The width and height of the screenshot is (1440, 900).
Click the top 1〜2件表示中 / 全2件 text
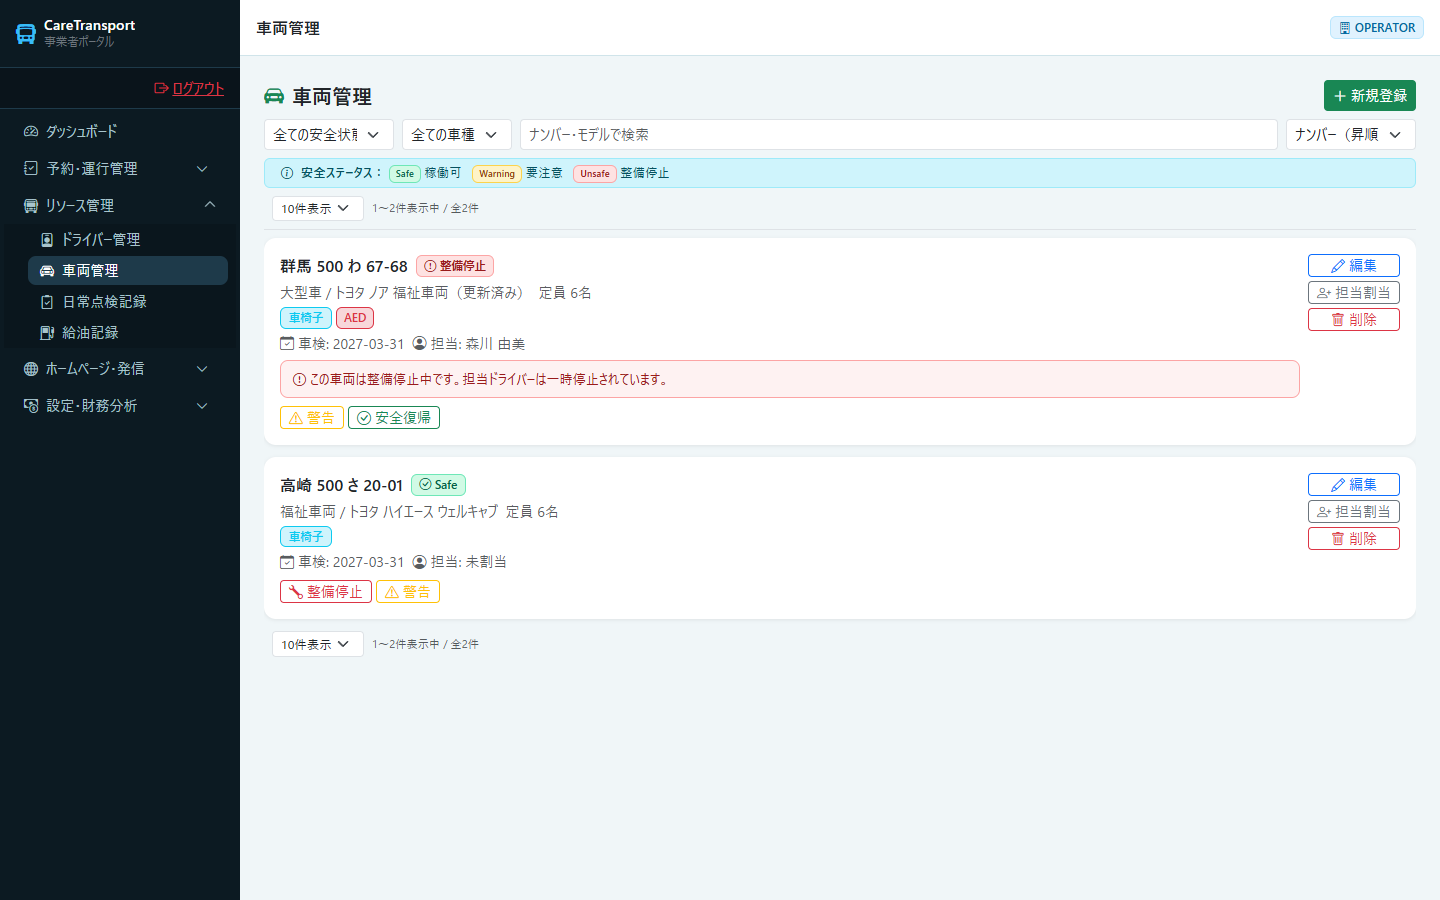[x=425, y=208]
